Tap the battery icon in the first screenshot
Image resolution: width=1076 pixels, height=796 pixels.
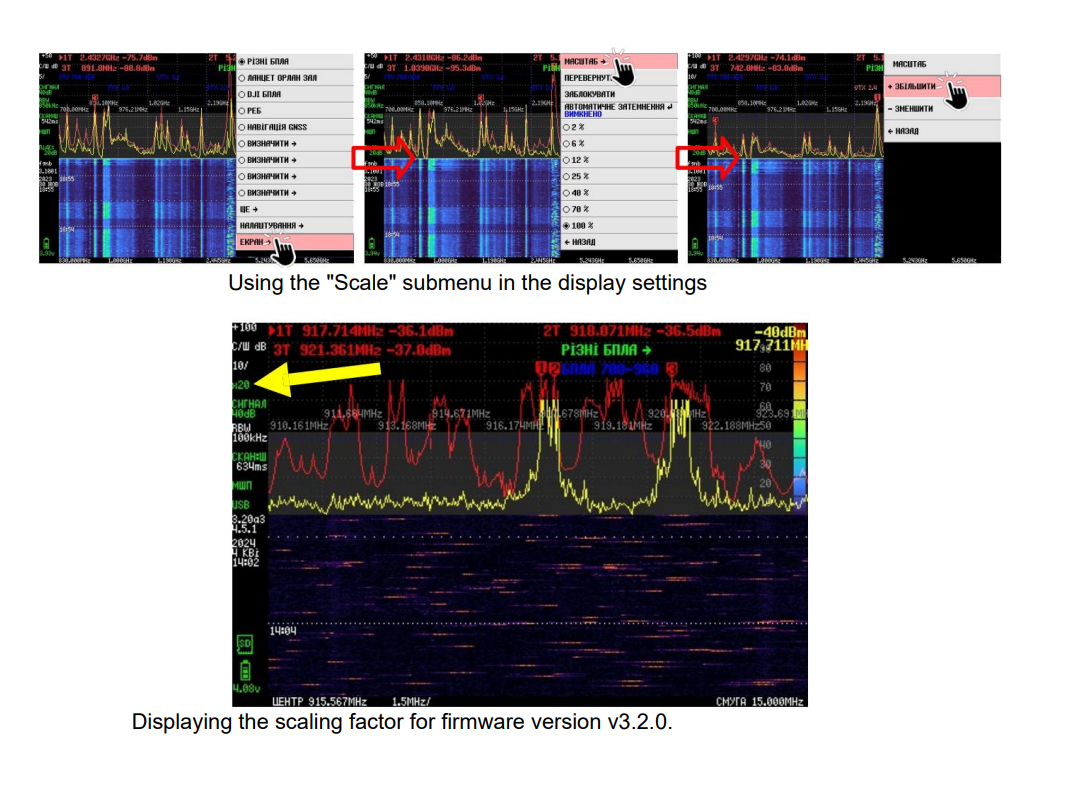46,243
